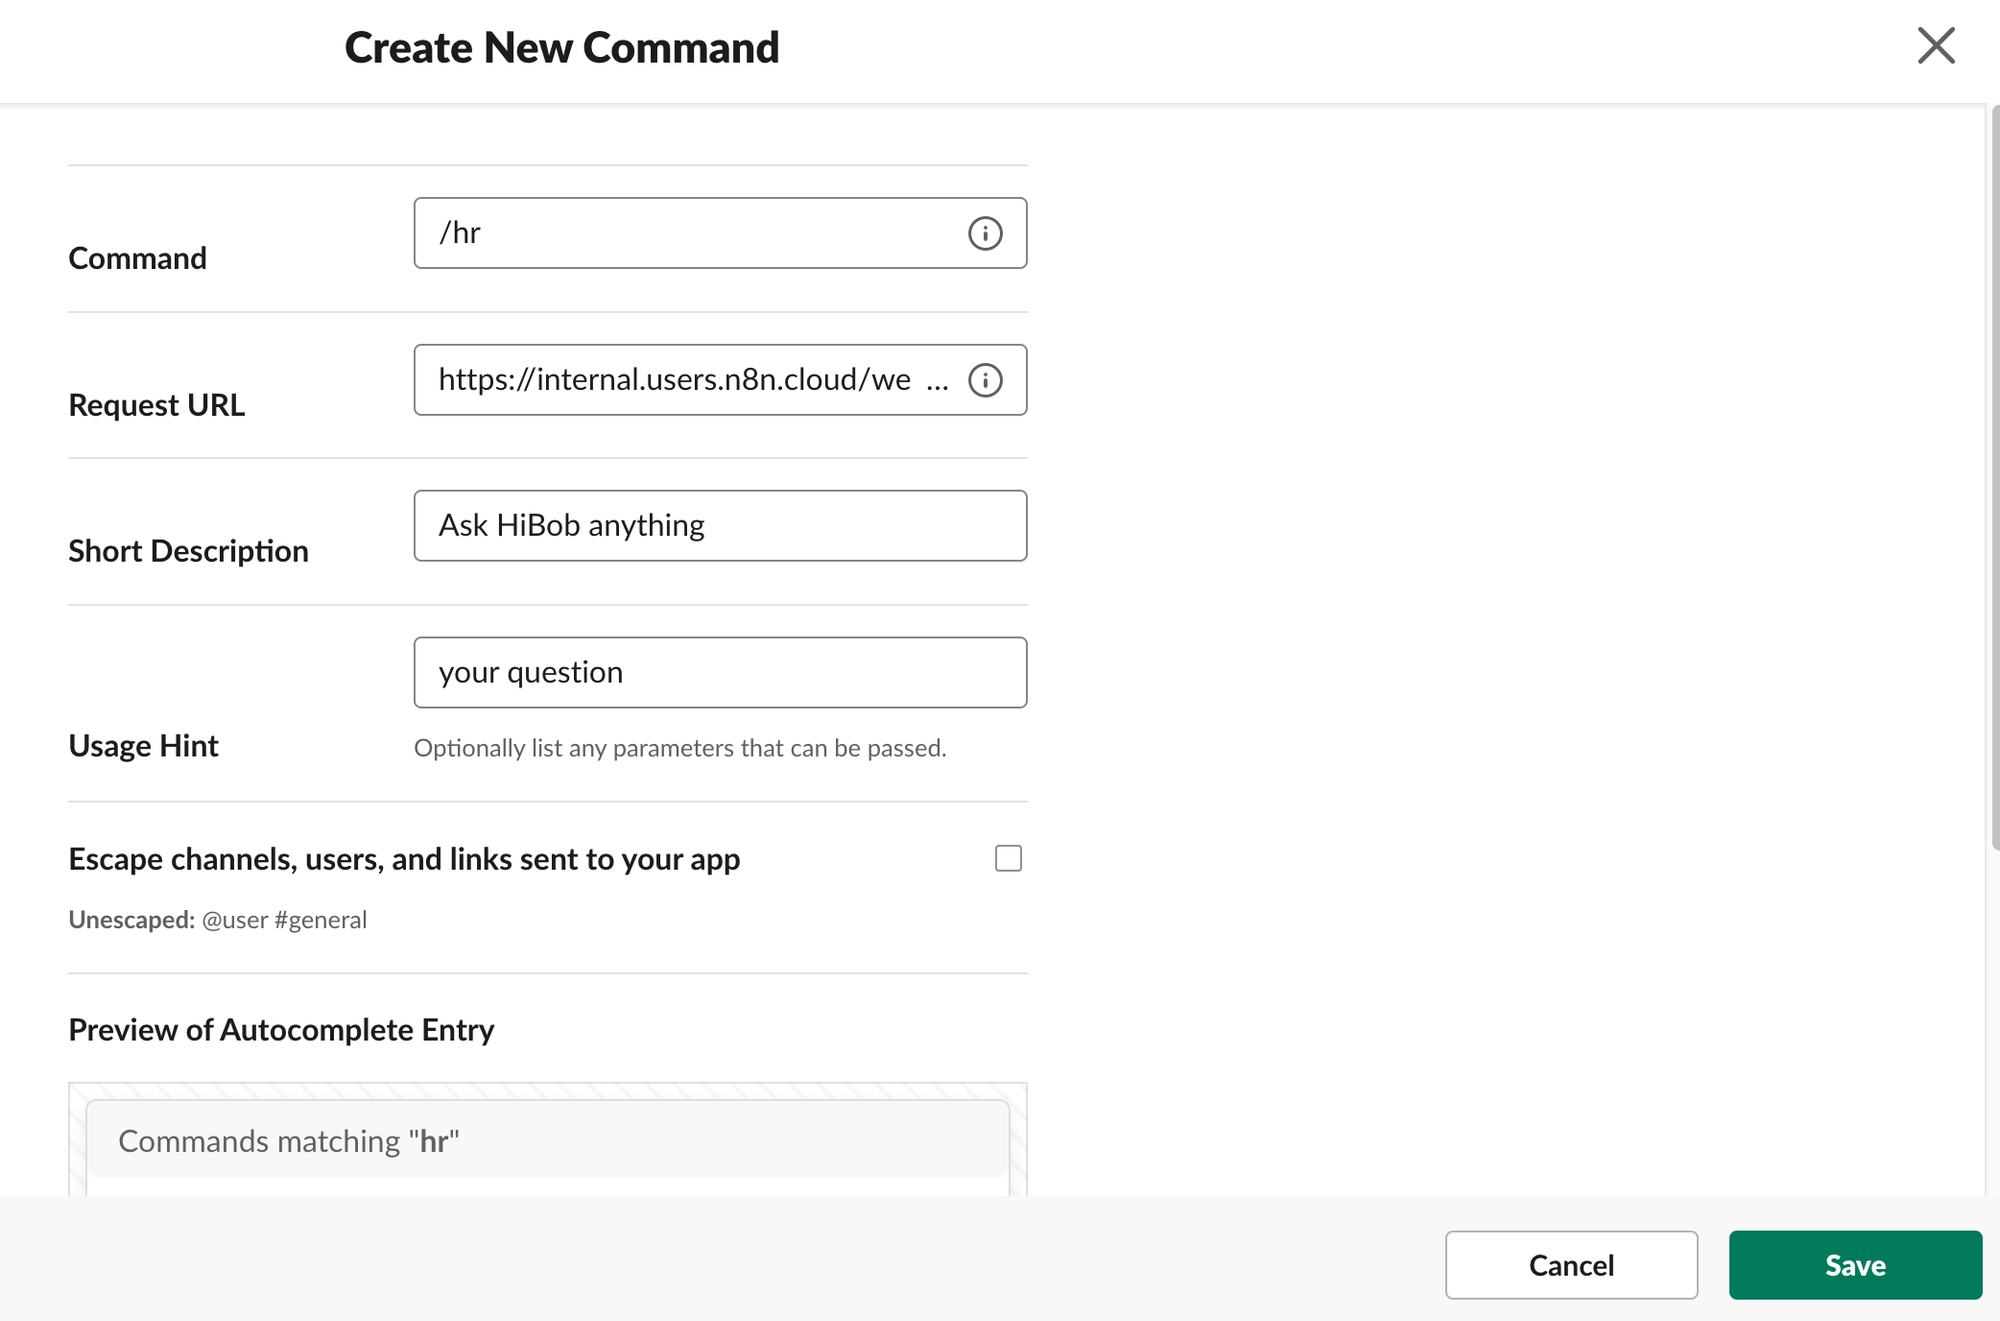Click the info icon in Request URL field
Viewport: 2000px width, 1321px height.
click(985, 380)
